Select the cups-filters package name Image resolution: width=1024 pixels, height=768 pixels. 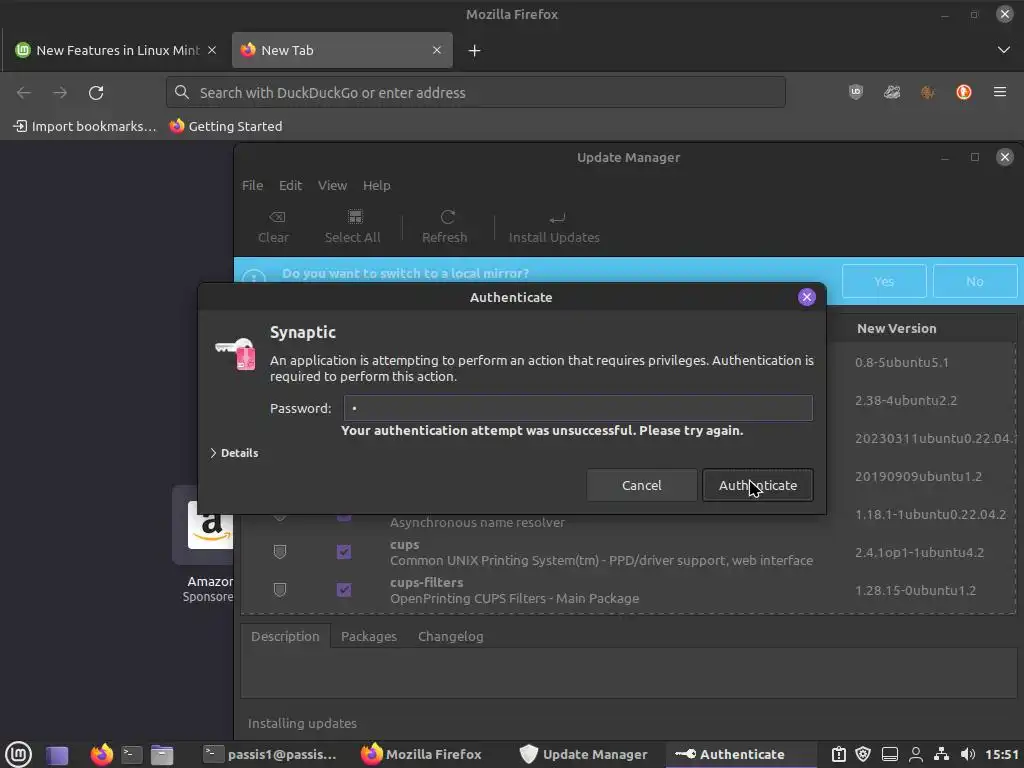(x=426, y=582)
